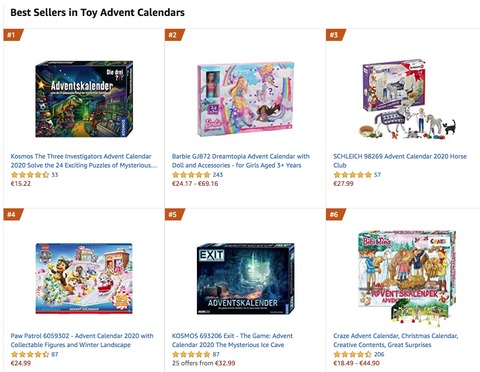The image size is (480, 372).
Task: Open 25 offers from €32.99 link
Action: pos(204,363)
